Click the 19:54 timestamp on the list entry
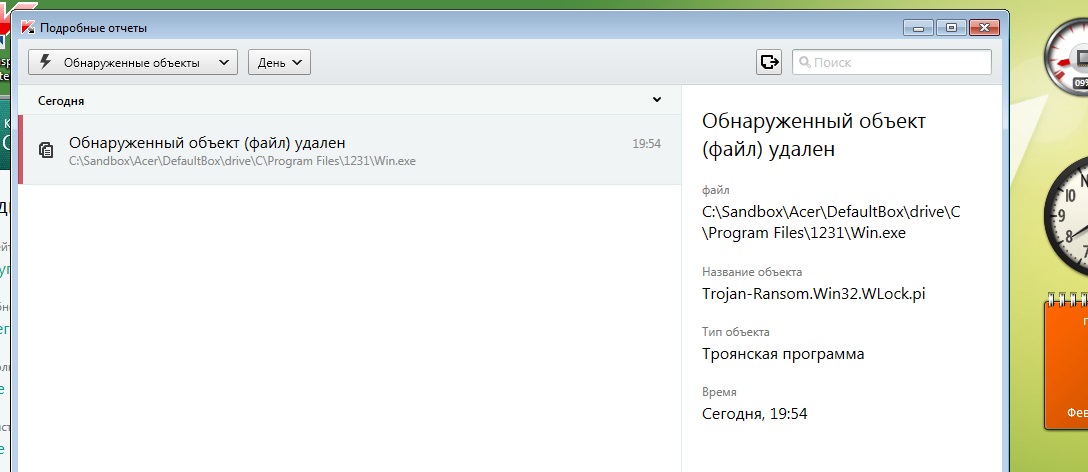This screenshot has height=472, width=1088. pos(646,143)
